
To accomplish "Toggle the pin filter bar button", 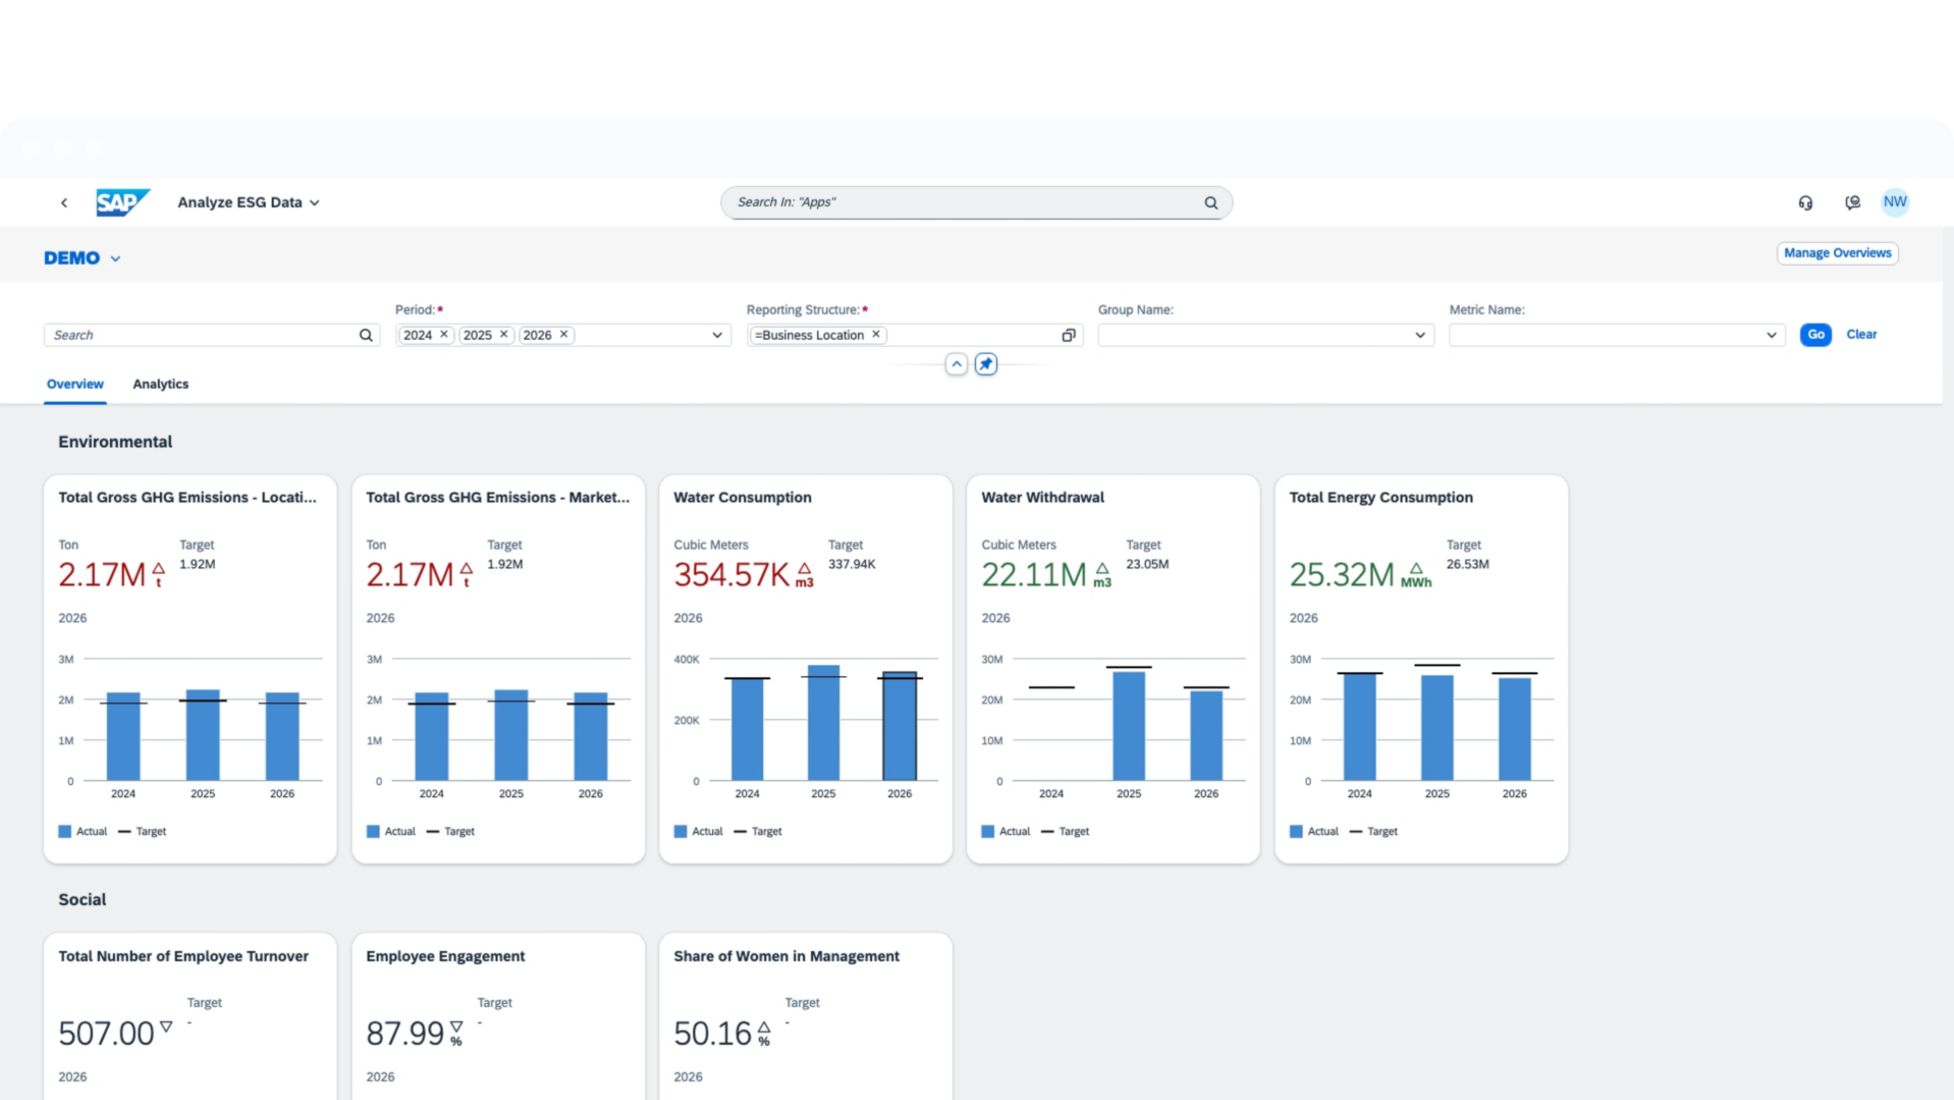I will pos(986,364).
